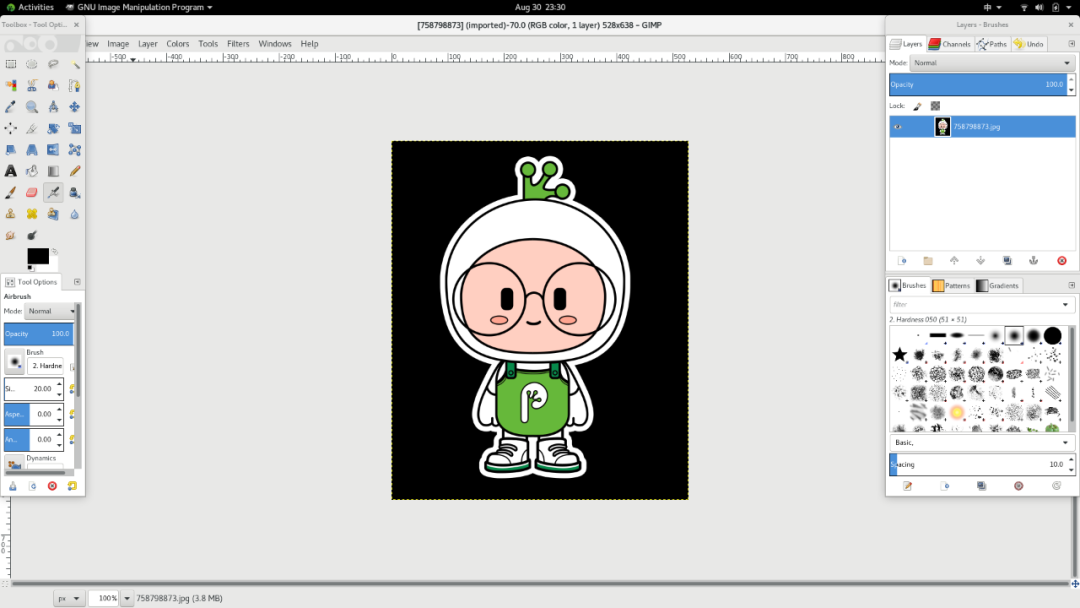
Task: Select the Measure compass tool
Action: (53, 107)
